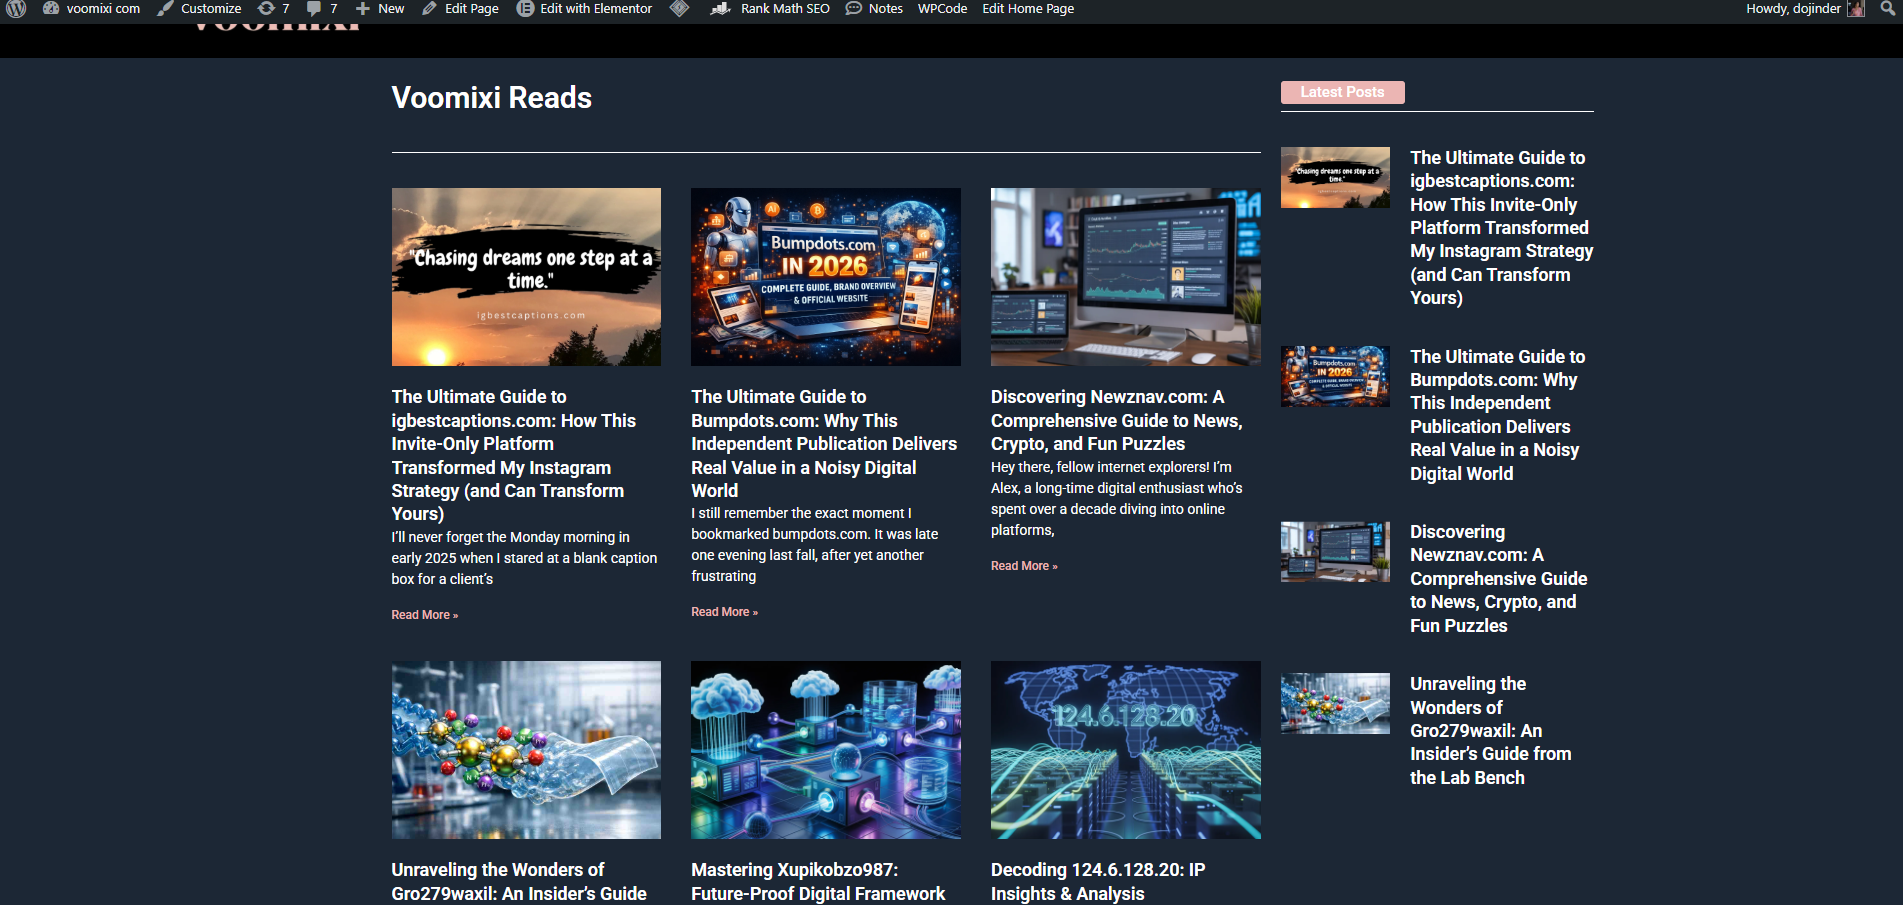Open the Customize theme link
This screenshot has height=905, width=1903.
point(199,8)
